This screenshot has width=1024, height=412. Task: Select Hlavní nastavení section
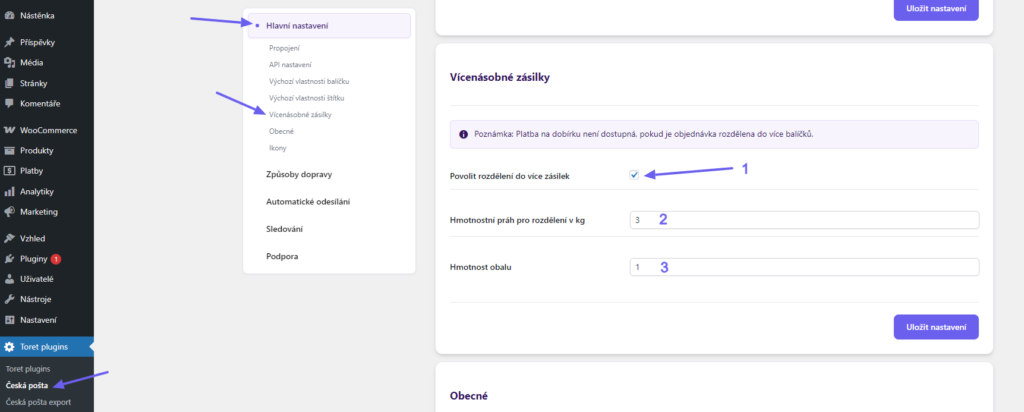tap(329, 25)
